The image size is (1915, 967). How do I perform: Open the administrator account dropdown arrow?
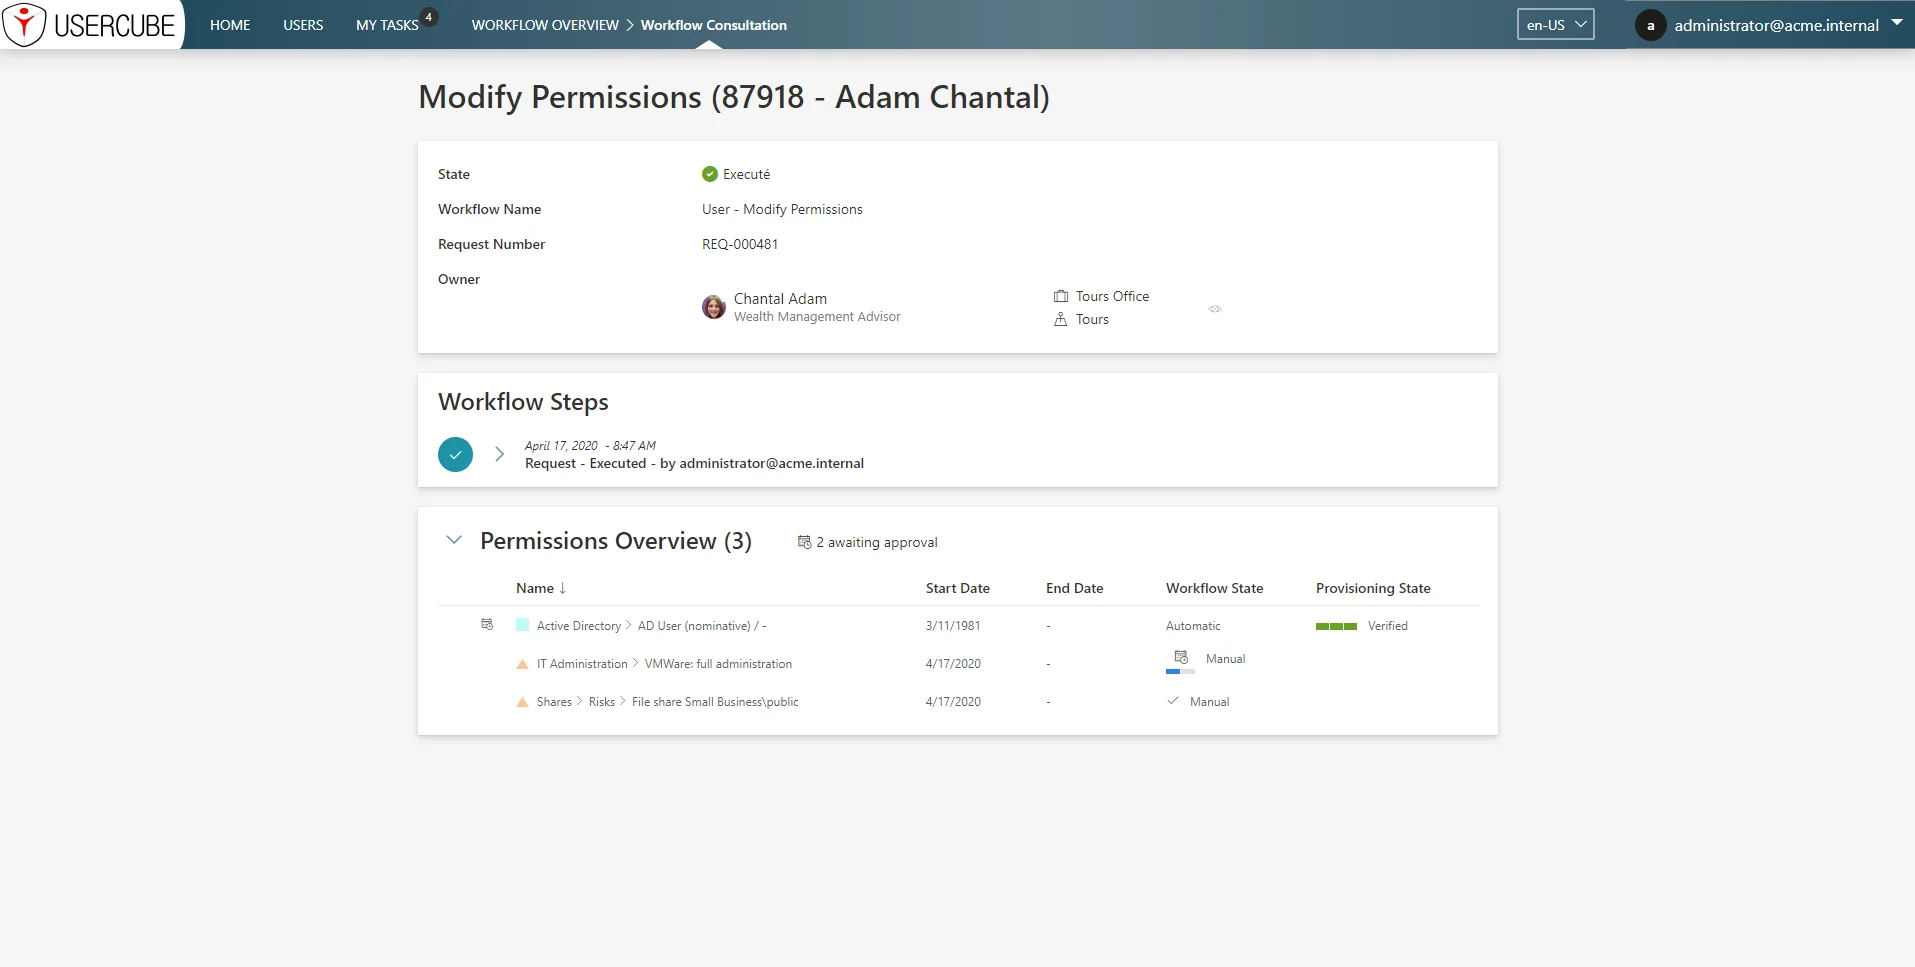[x=1897, y=22]
